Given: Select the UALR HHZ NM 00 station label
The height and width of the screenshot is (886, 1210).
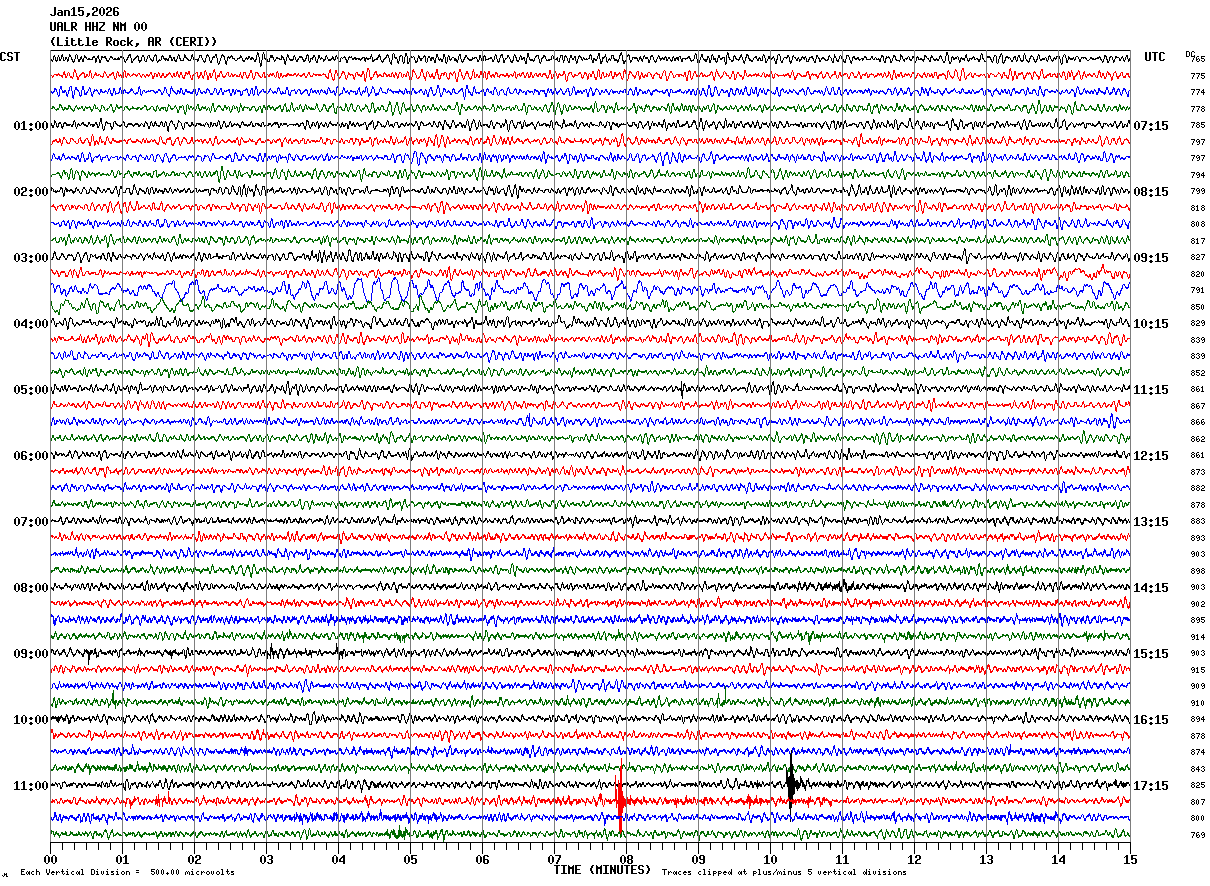Looking at the screenshot, I should point(98,27).
